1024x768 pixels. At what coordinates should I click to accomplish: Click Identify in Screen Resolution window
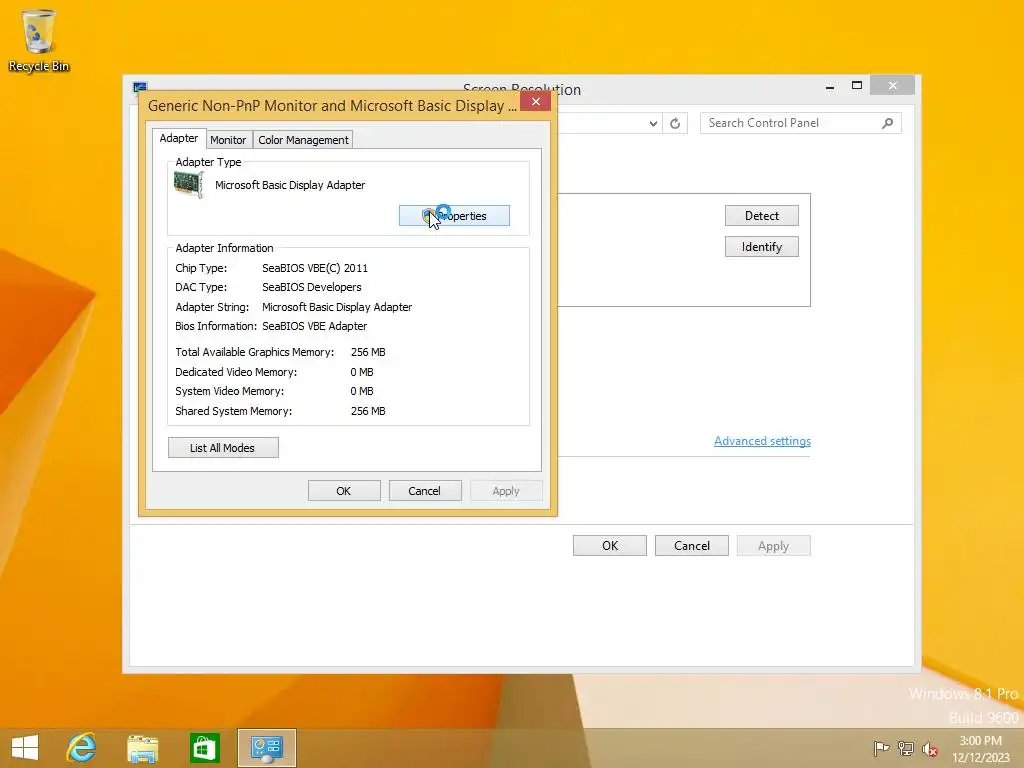pos(761,246)
